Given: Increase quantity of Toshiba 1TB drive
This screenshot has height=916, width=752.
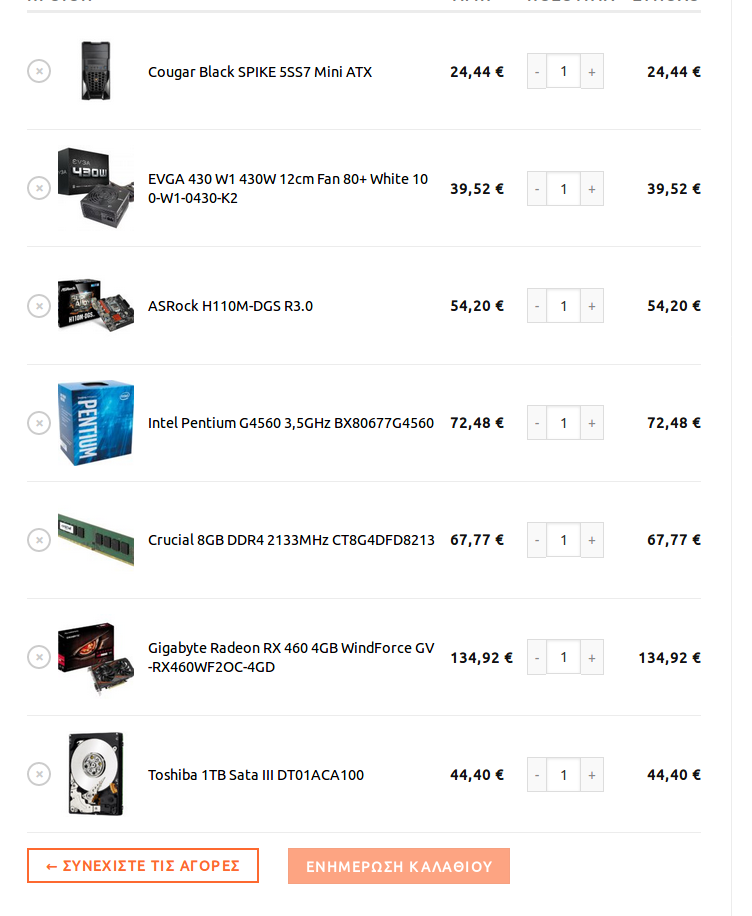Looking at the screenshot, I should 592,775.
